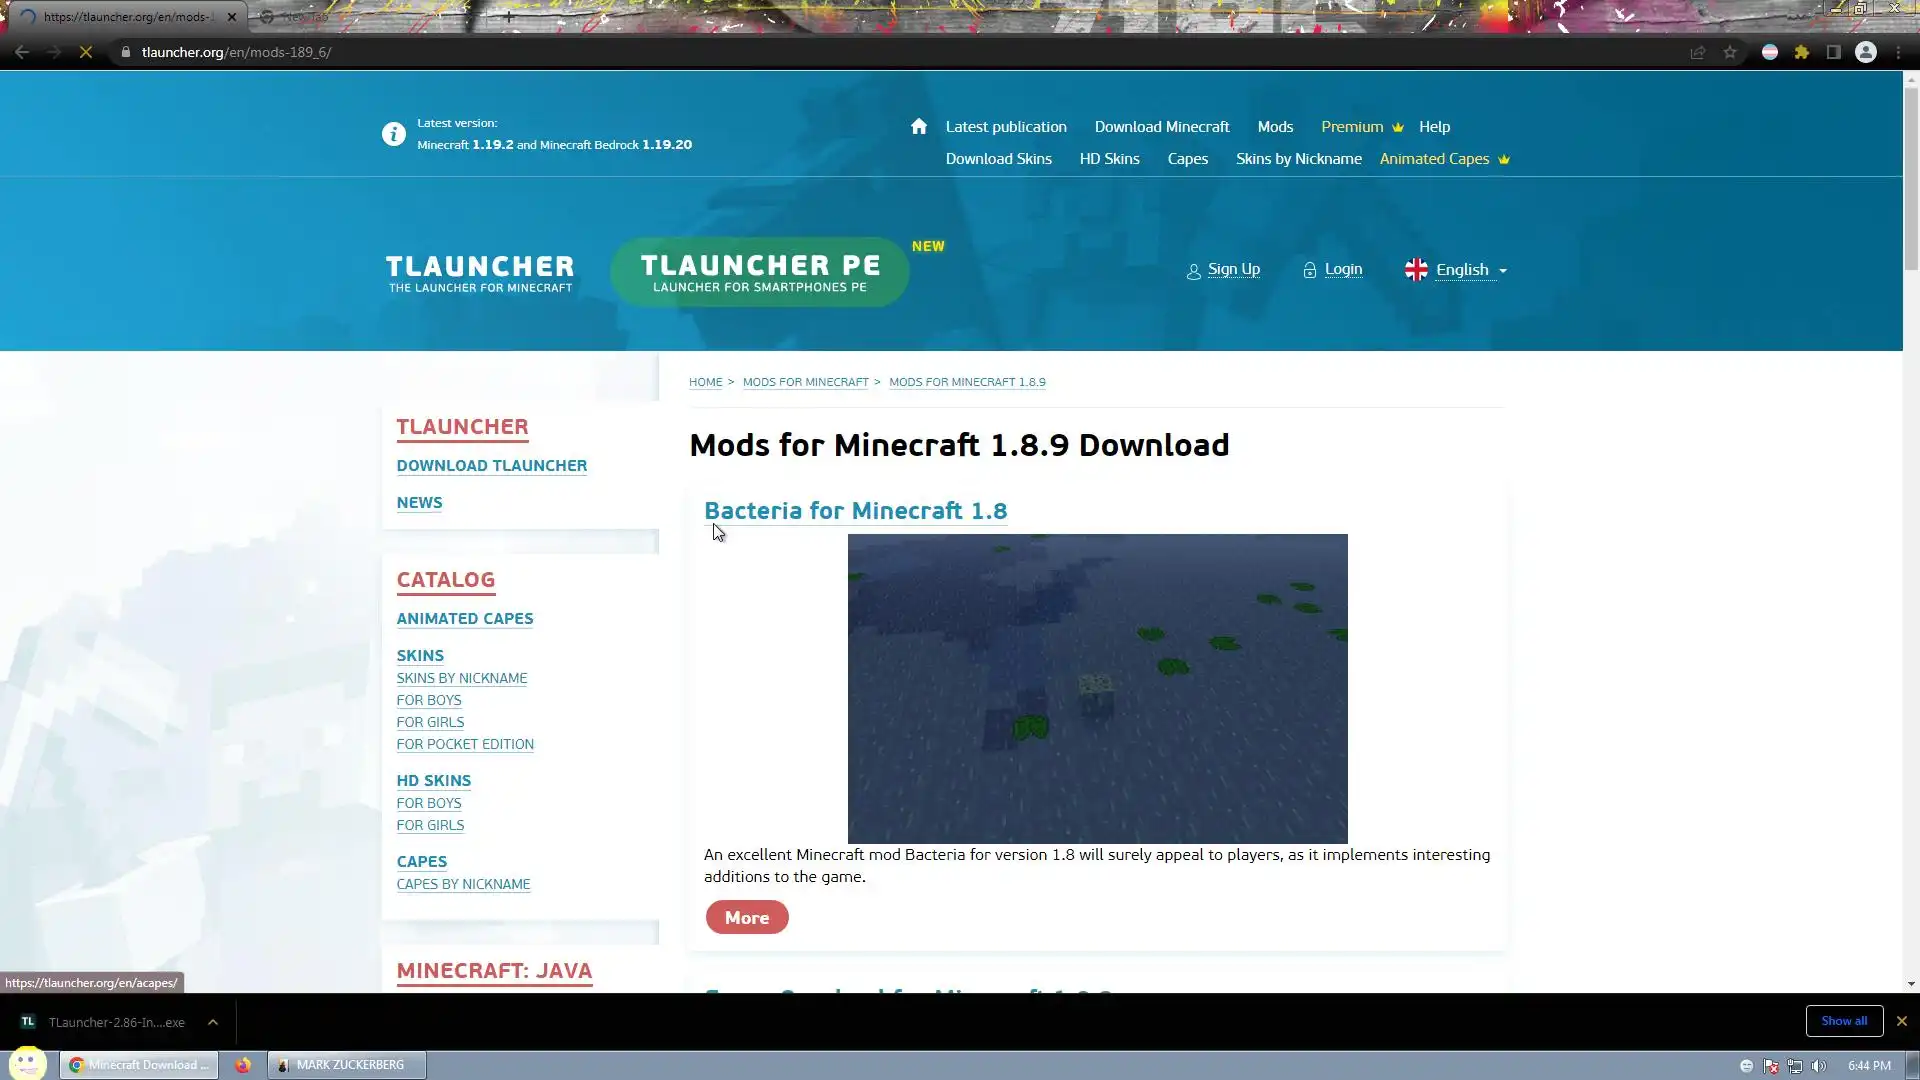The height and width of the screenshot is (1080, 1920).
Task: Click the Firefox icon in the taskbar
Action: pyautogui.click(x=243, y=1065)
